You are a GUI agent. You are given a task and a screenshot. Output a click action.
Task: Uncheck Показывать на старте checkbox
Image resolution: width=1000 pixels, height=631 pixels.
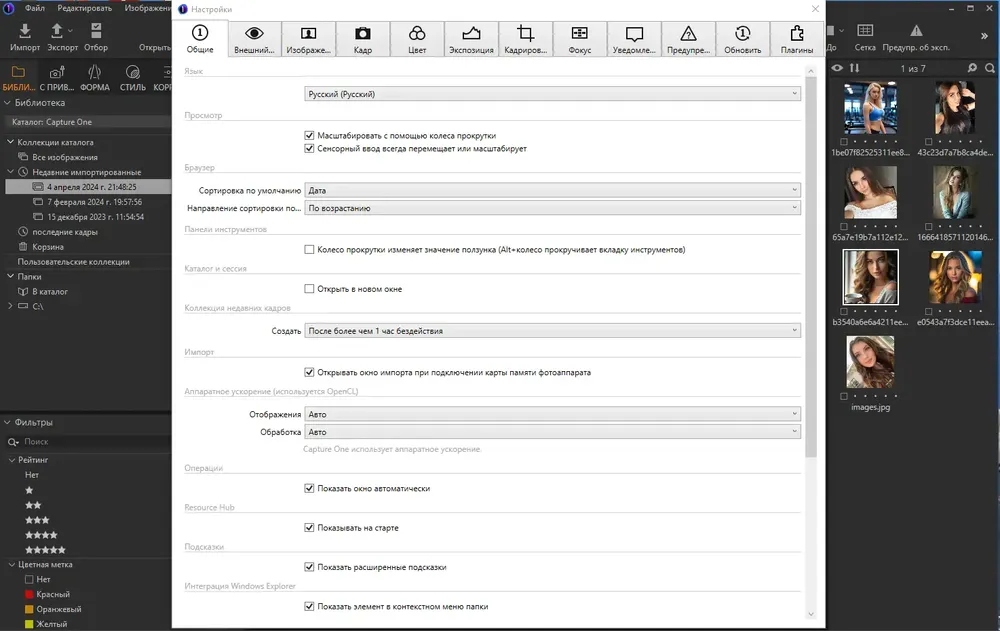309,528
